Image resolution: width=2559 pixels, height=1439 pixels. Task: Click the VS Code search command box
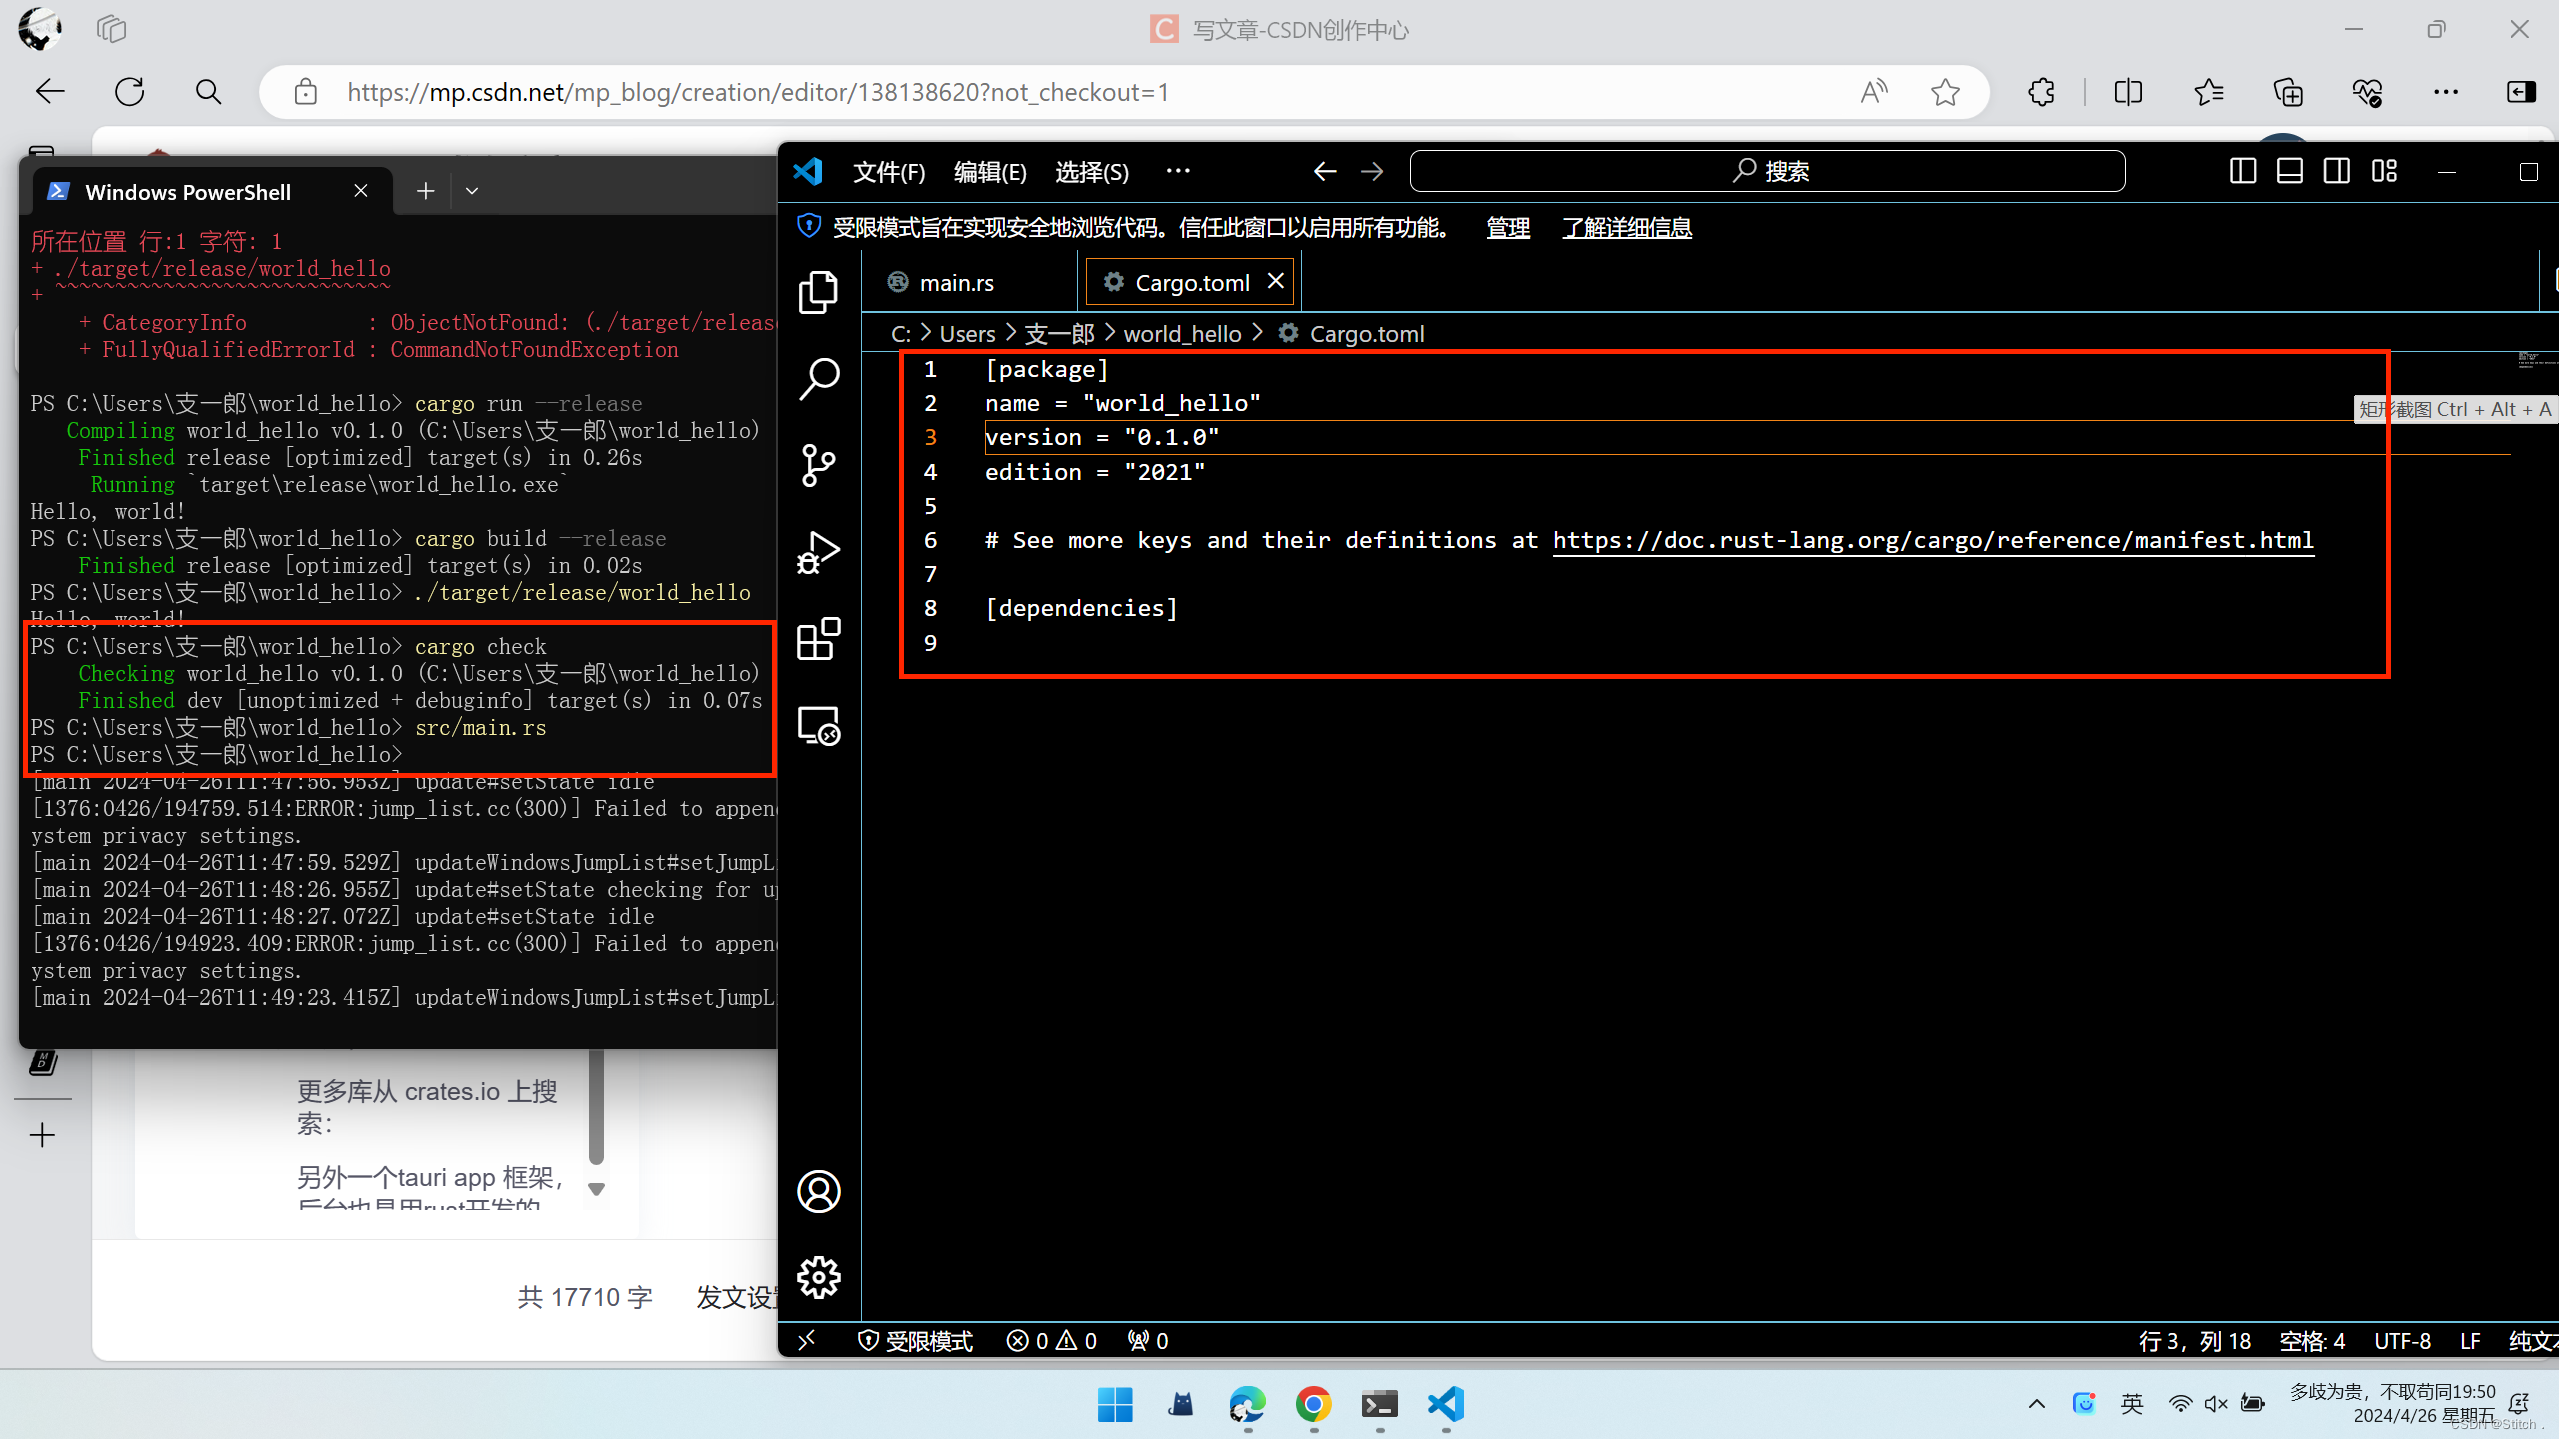point(1767,171)
